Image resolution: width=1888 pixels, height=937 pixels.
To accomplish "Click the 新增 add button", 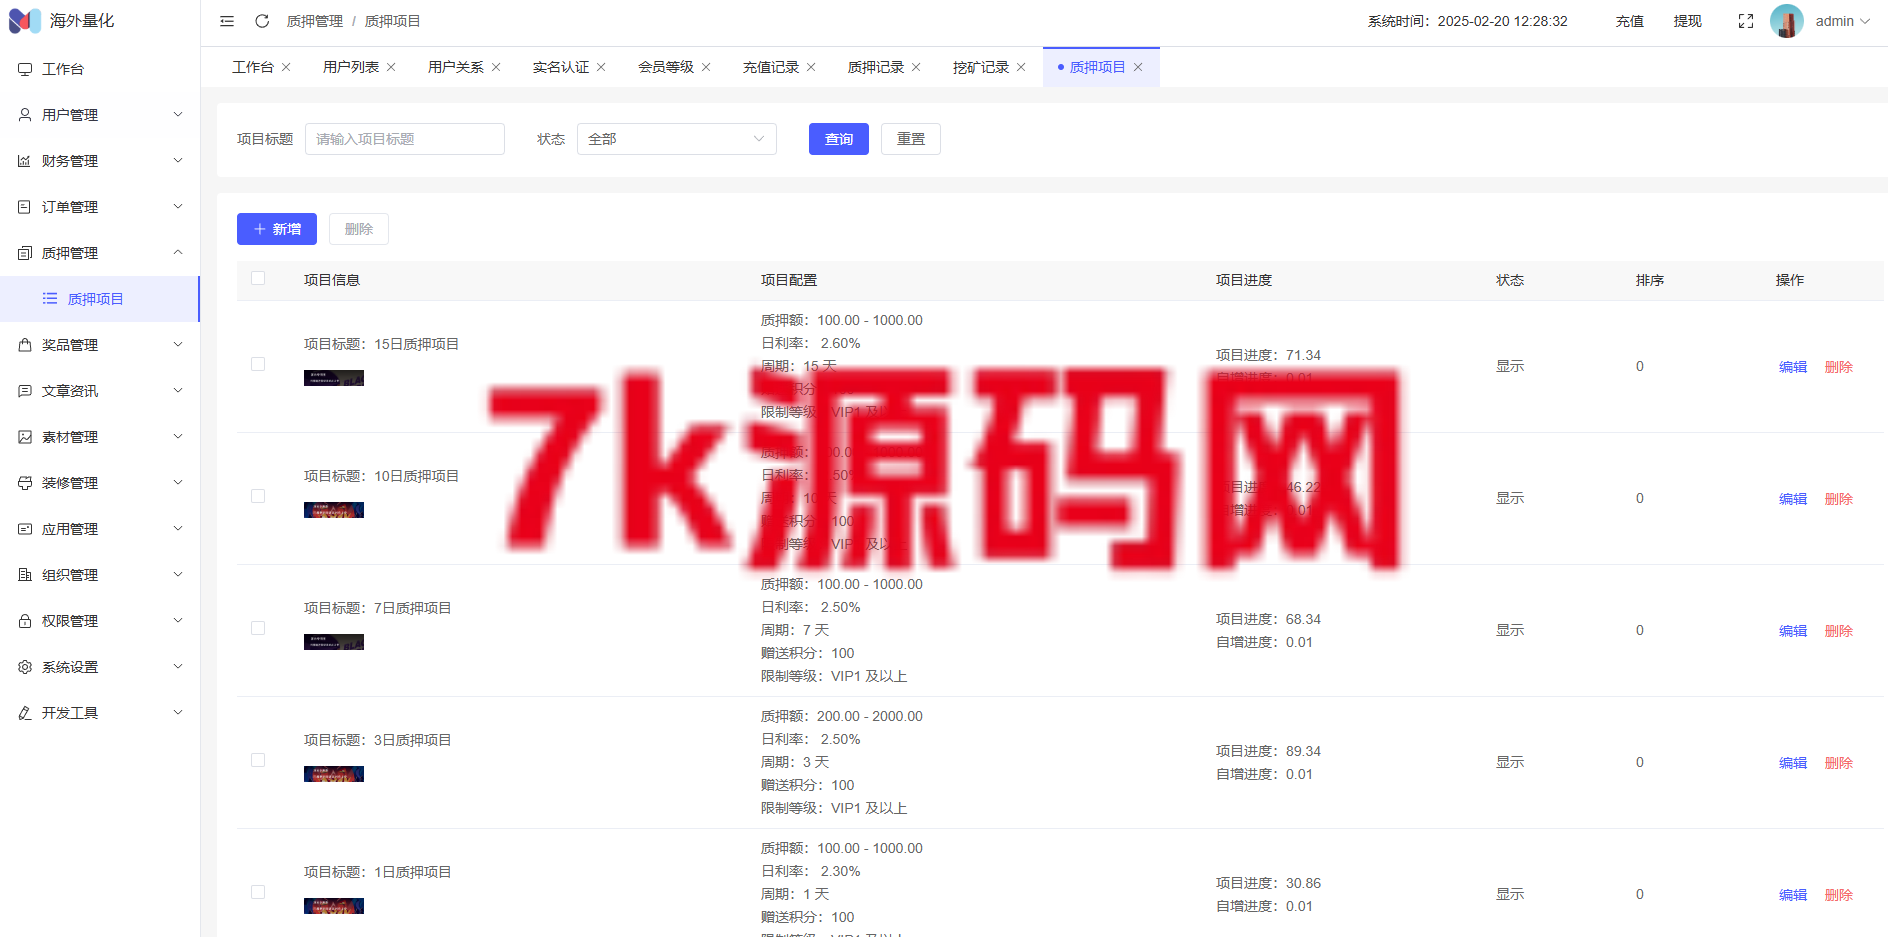I will (x=277, y=229).
